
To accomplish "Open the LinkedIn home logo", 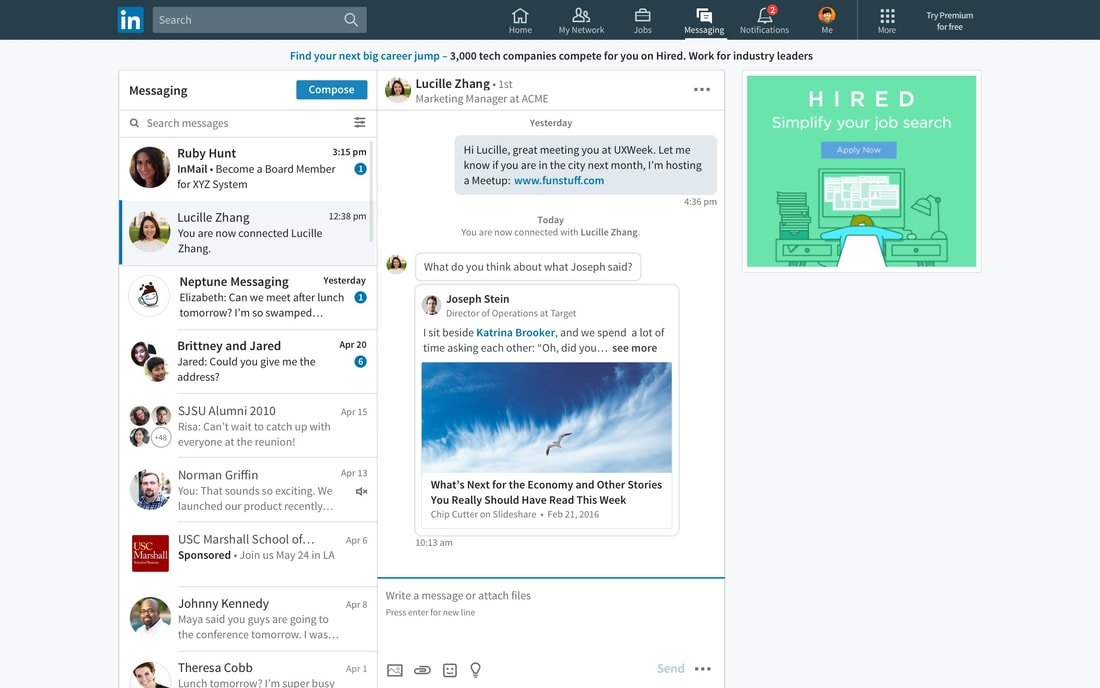I will click(130, 19).
